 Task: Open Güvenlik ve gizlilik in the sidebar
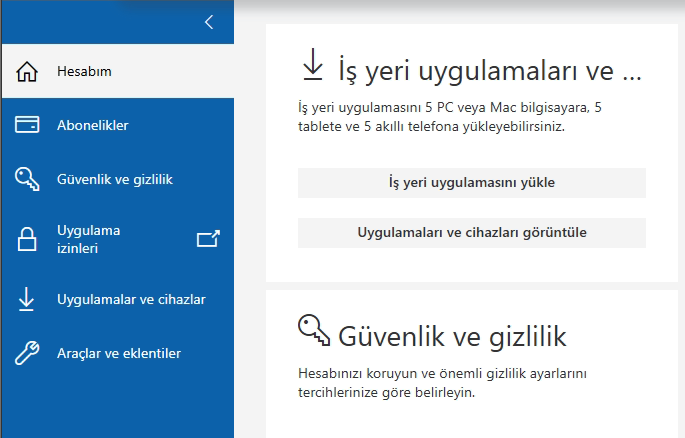tap(118, 179)
